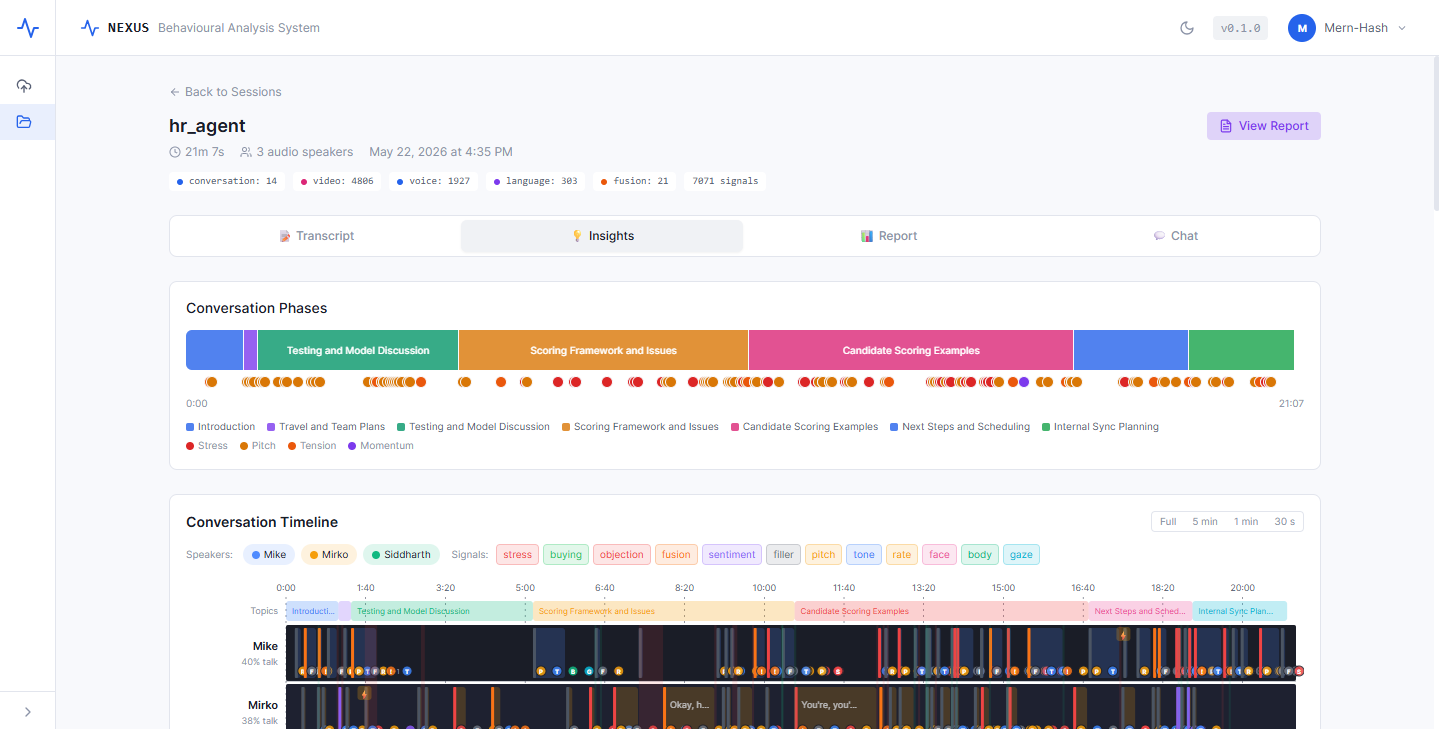Click the Mern-Hash avatar circle
The width and height of the screenshot is (1439, 729).
click(1301, 28)
